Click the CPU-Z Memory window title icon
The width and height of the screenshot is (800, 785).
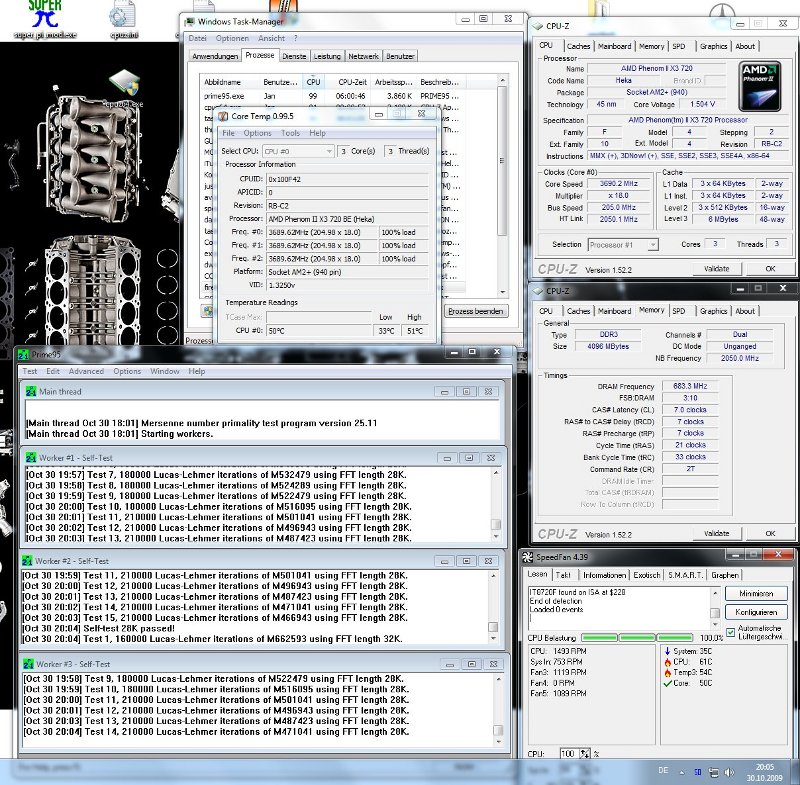coord(538,291)
